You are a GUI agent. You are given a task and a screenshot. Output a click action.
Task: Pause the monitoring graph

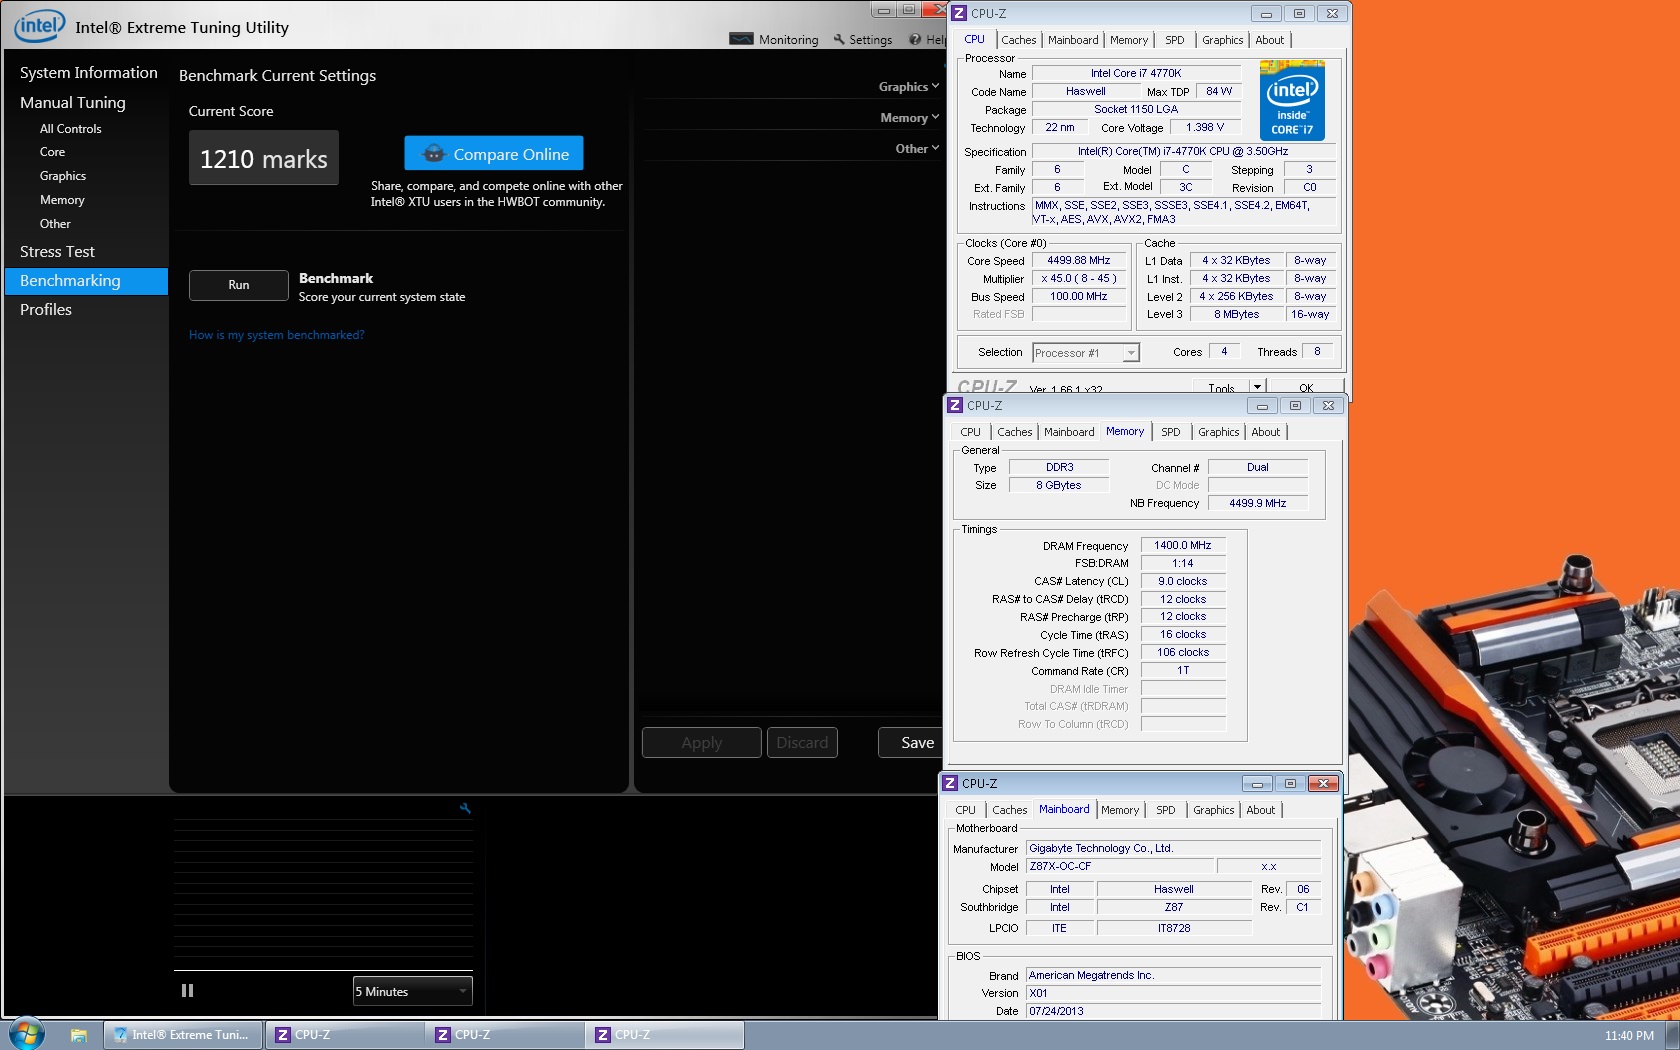[x=187, y=990]
